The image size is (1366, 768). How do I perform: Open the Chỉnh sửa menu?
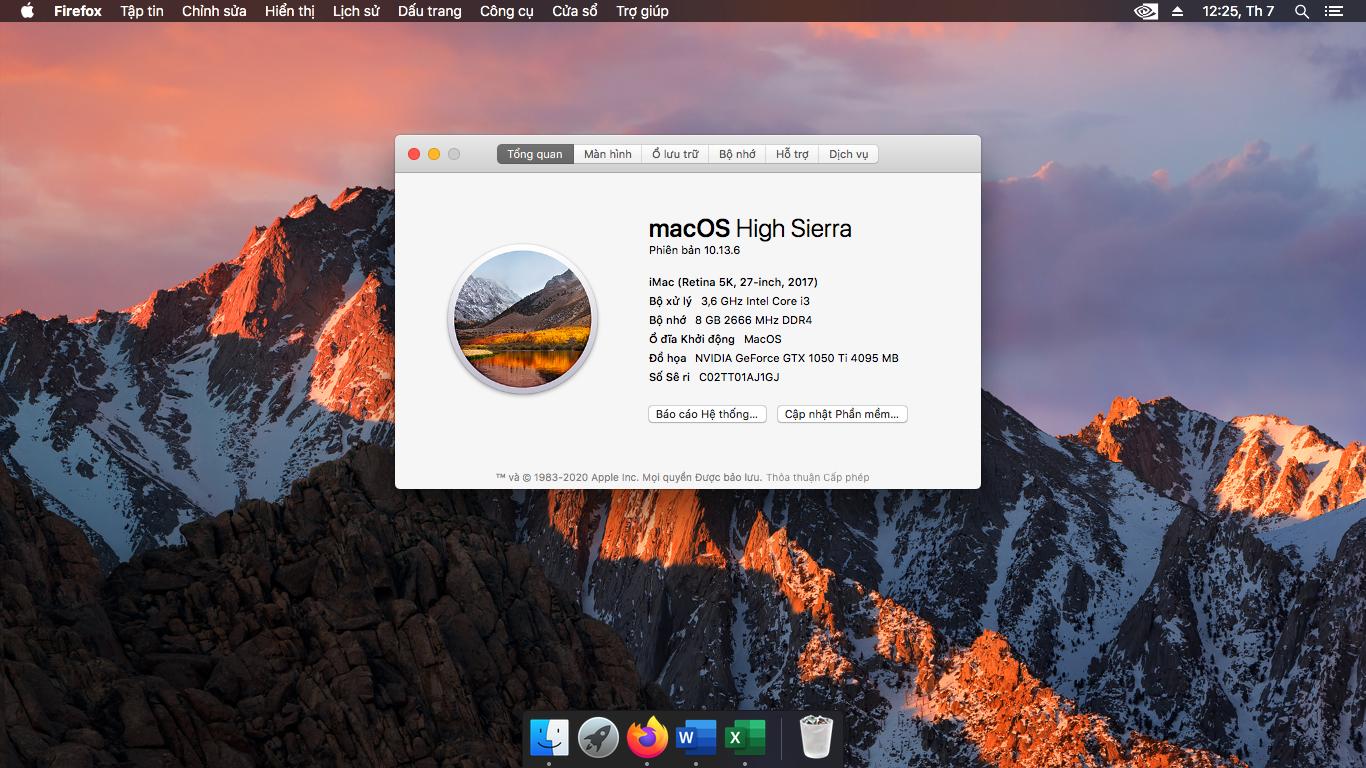[x=214, y=11]
